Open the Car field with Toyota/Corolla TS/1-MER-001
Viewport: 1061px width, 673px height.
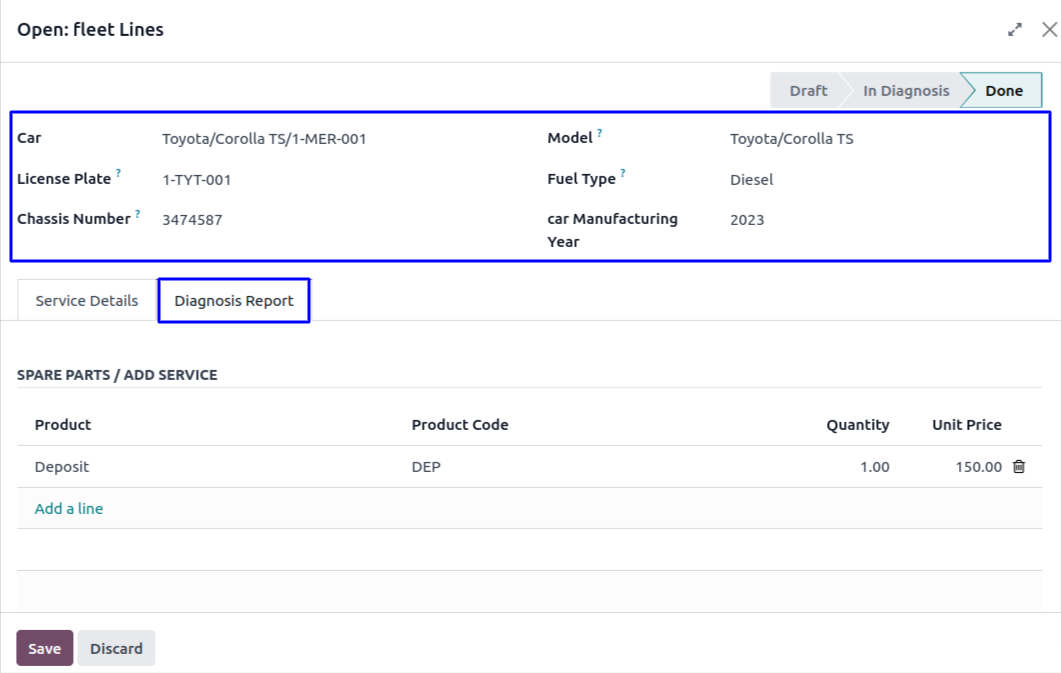tap(264, 139)
